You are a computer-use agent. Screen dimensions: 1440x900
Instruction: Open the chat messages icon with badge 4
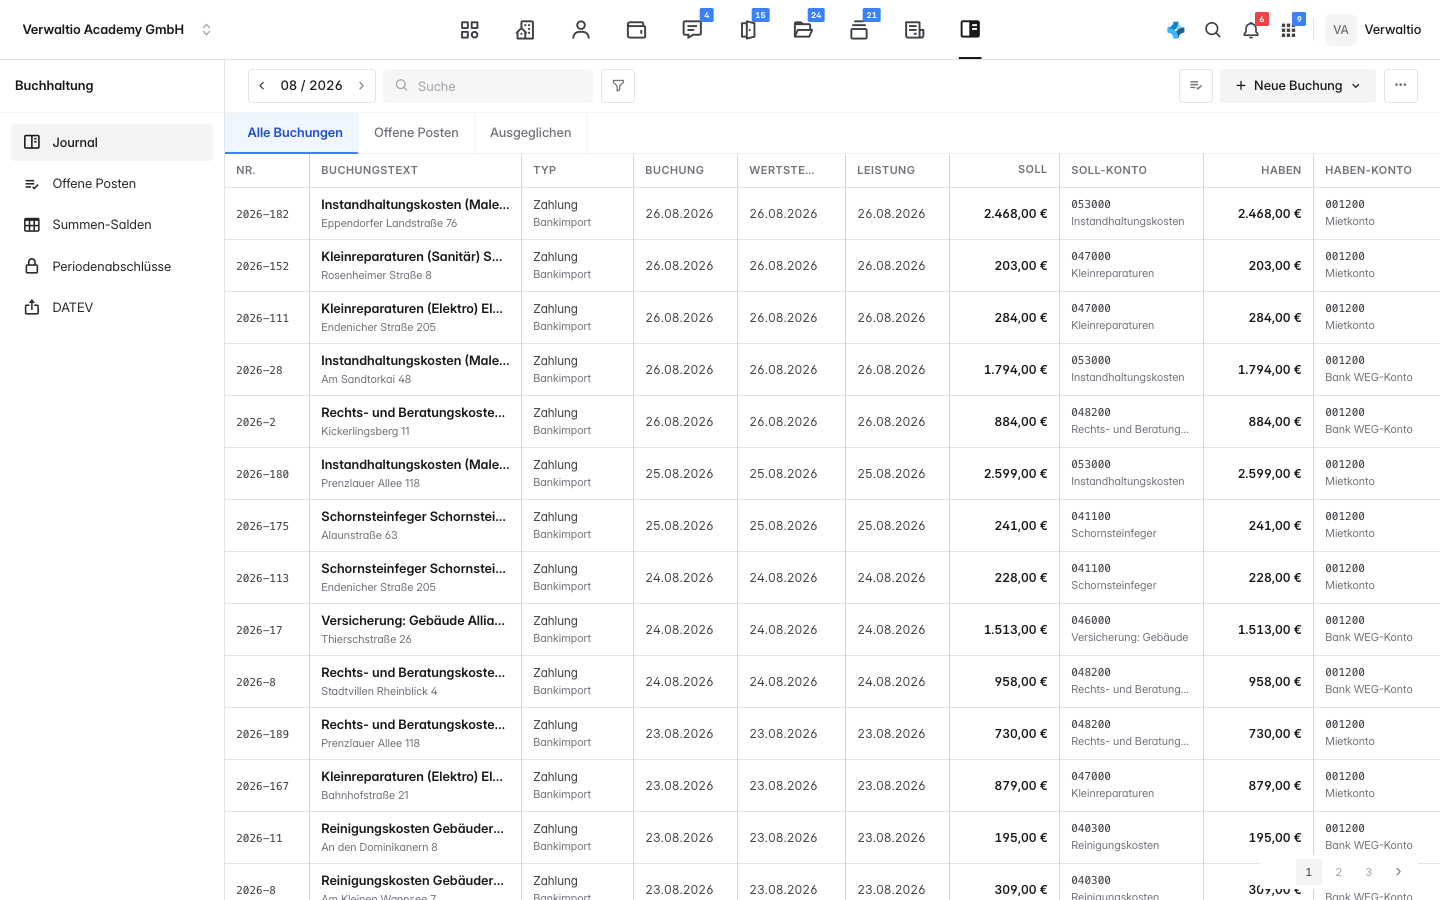point(692,30)
